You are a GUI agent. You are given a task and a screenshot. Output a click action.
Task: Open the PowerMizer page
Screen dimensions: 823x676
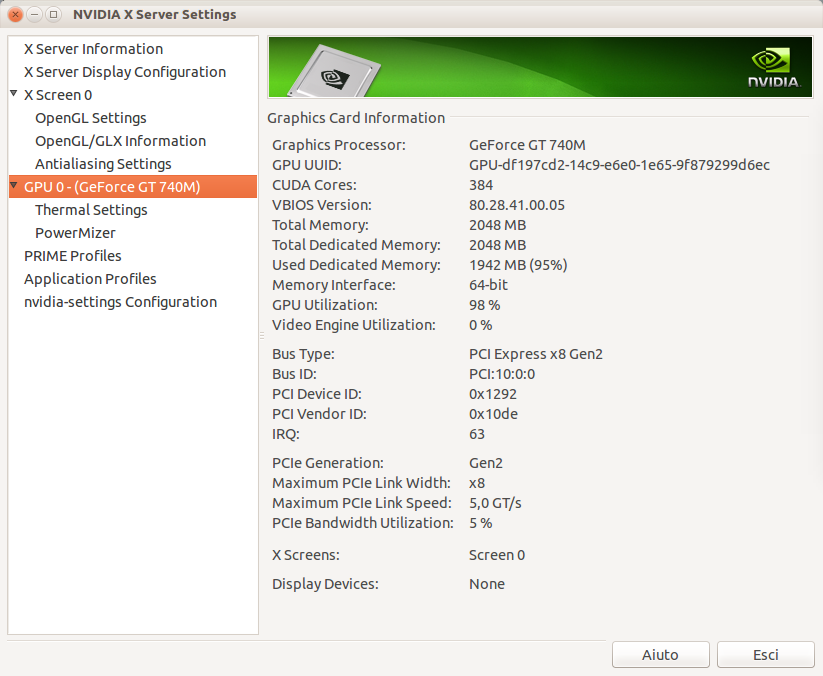(x=75, y=233)
